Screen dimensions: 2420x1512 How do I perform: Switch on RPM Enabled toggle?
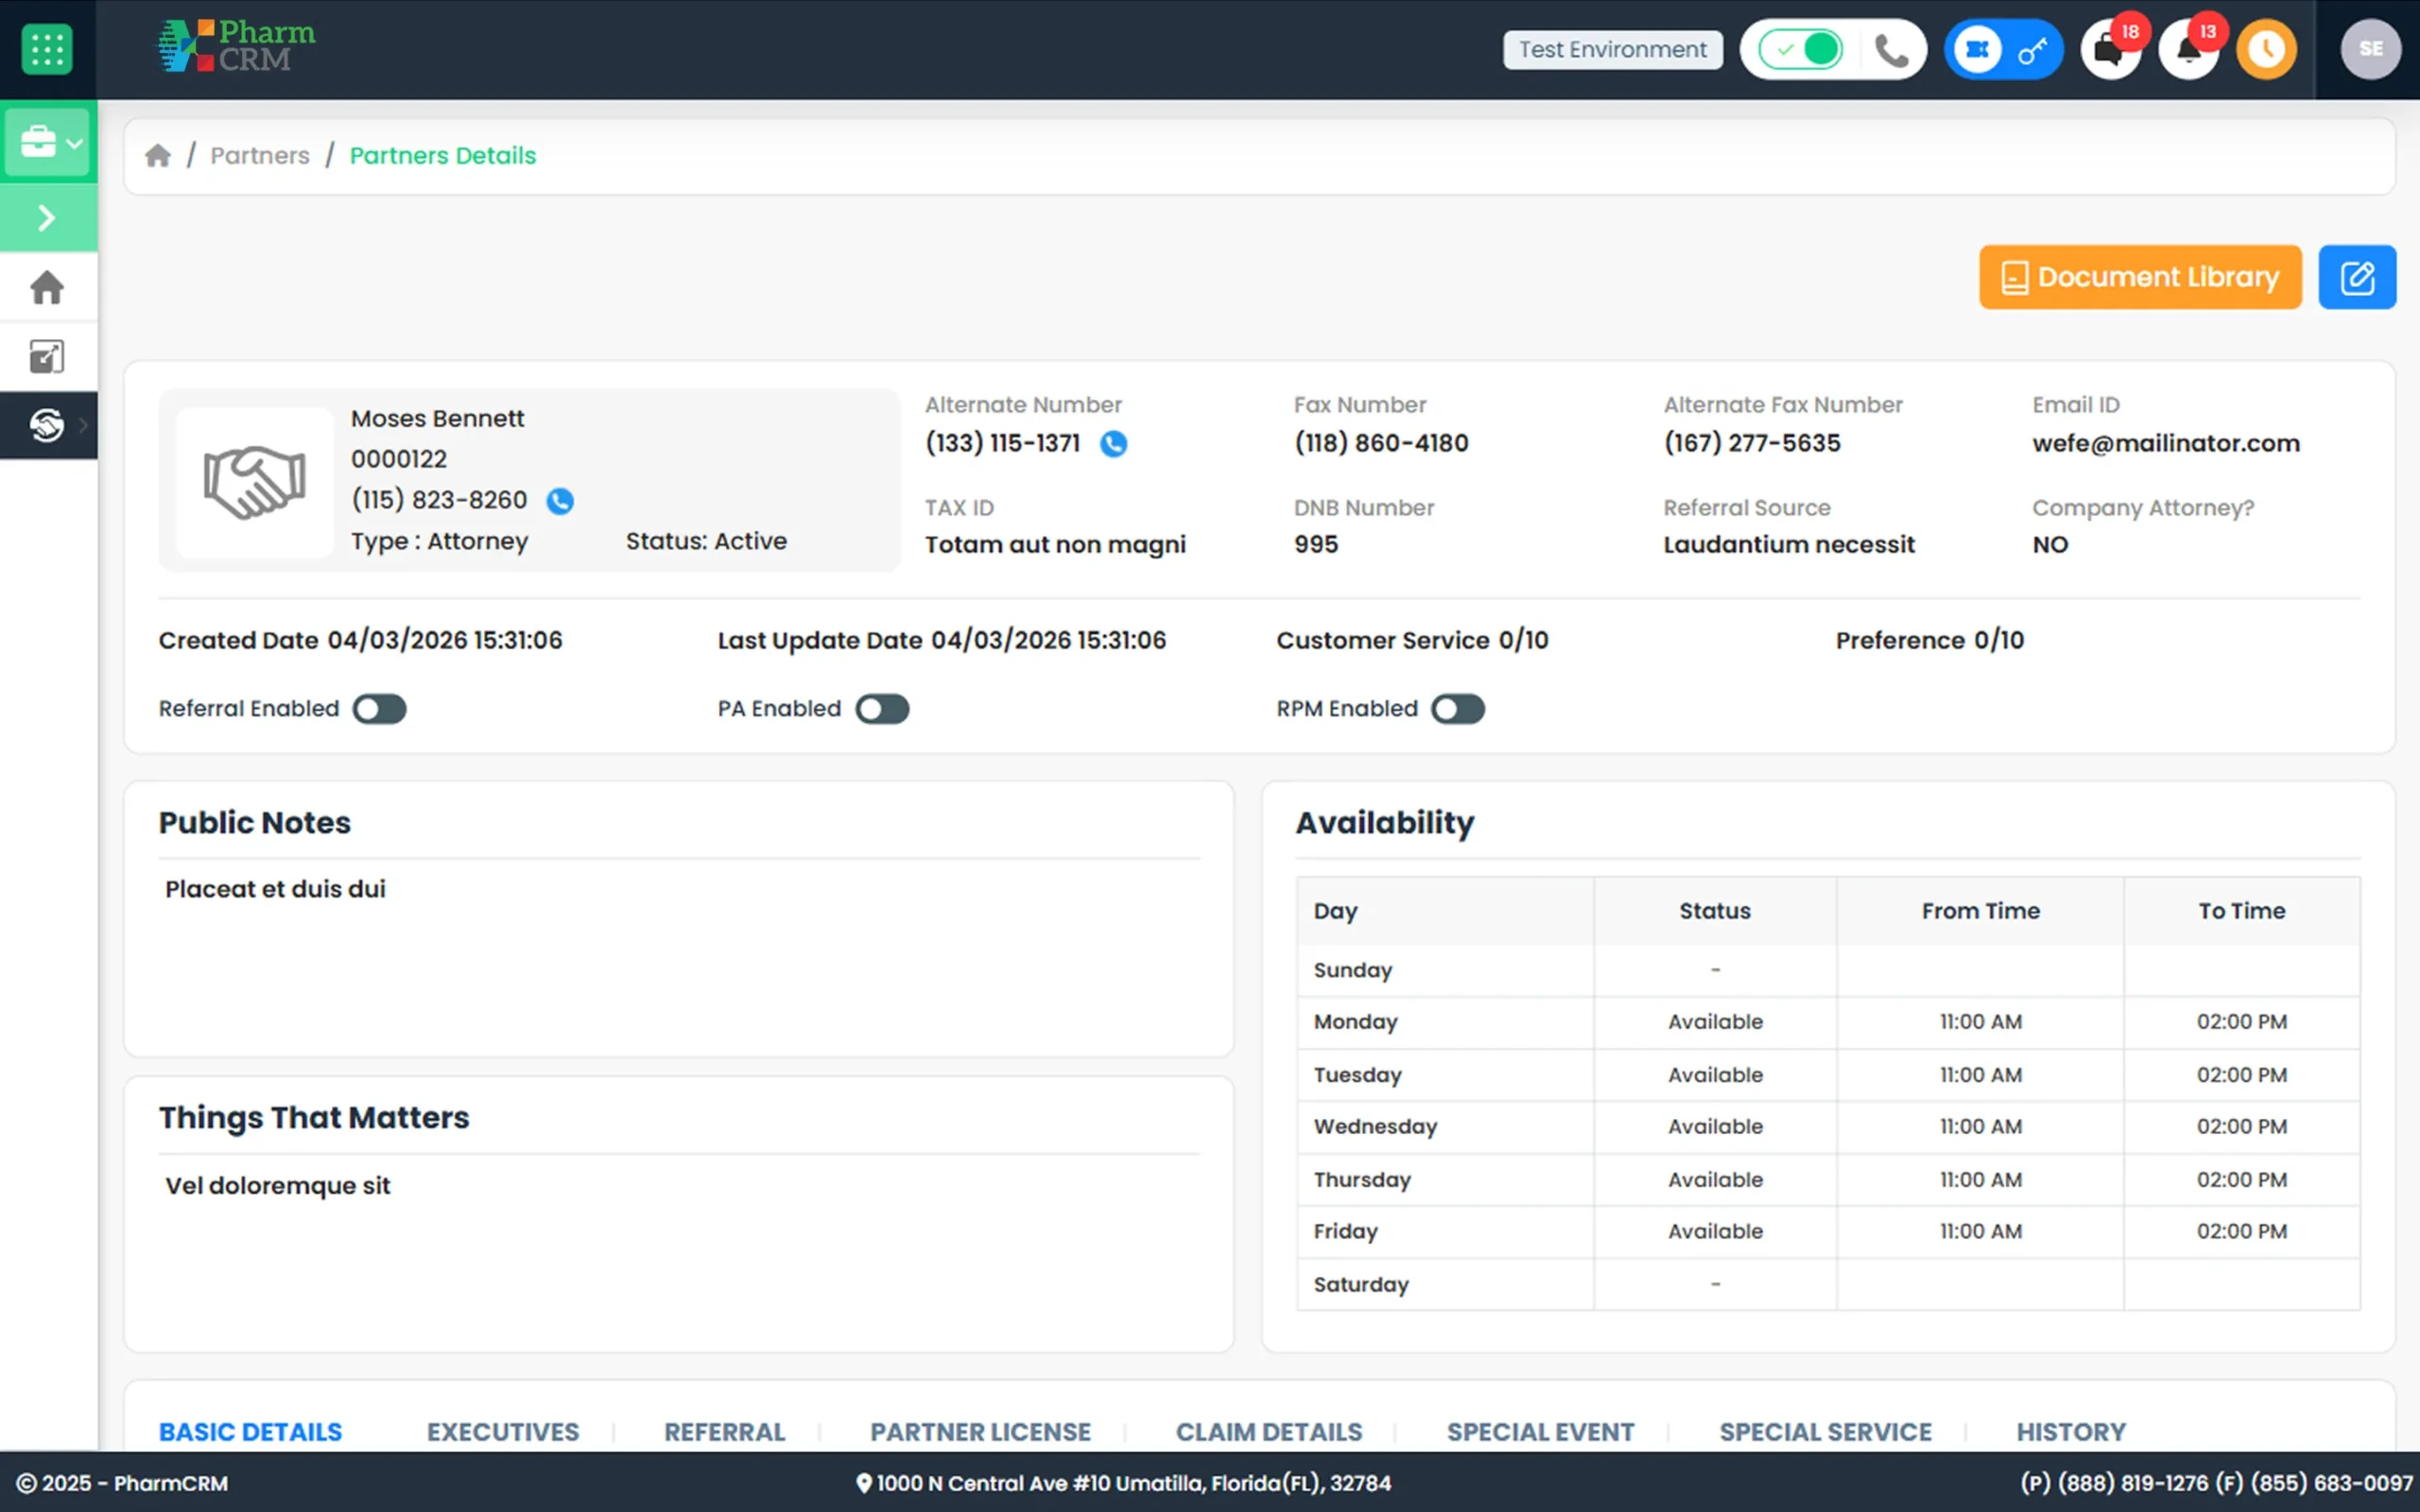[1458, 709]
